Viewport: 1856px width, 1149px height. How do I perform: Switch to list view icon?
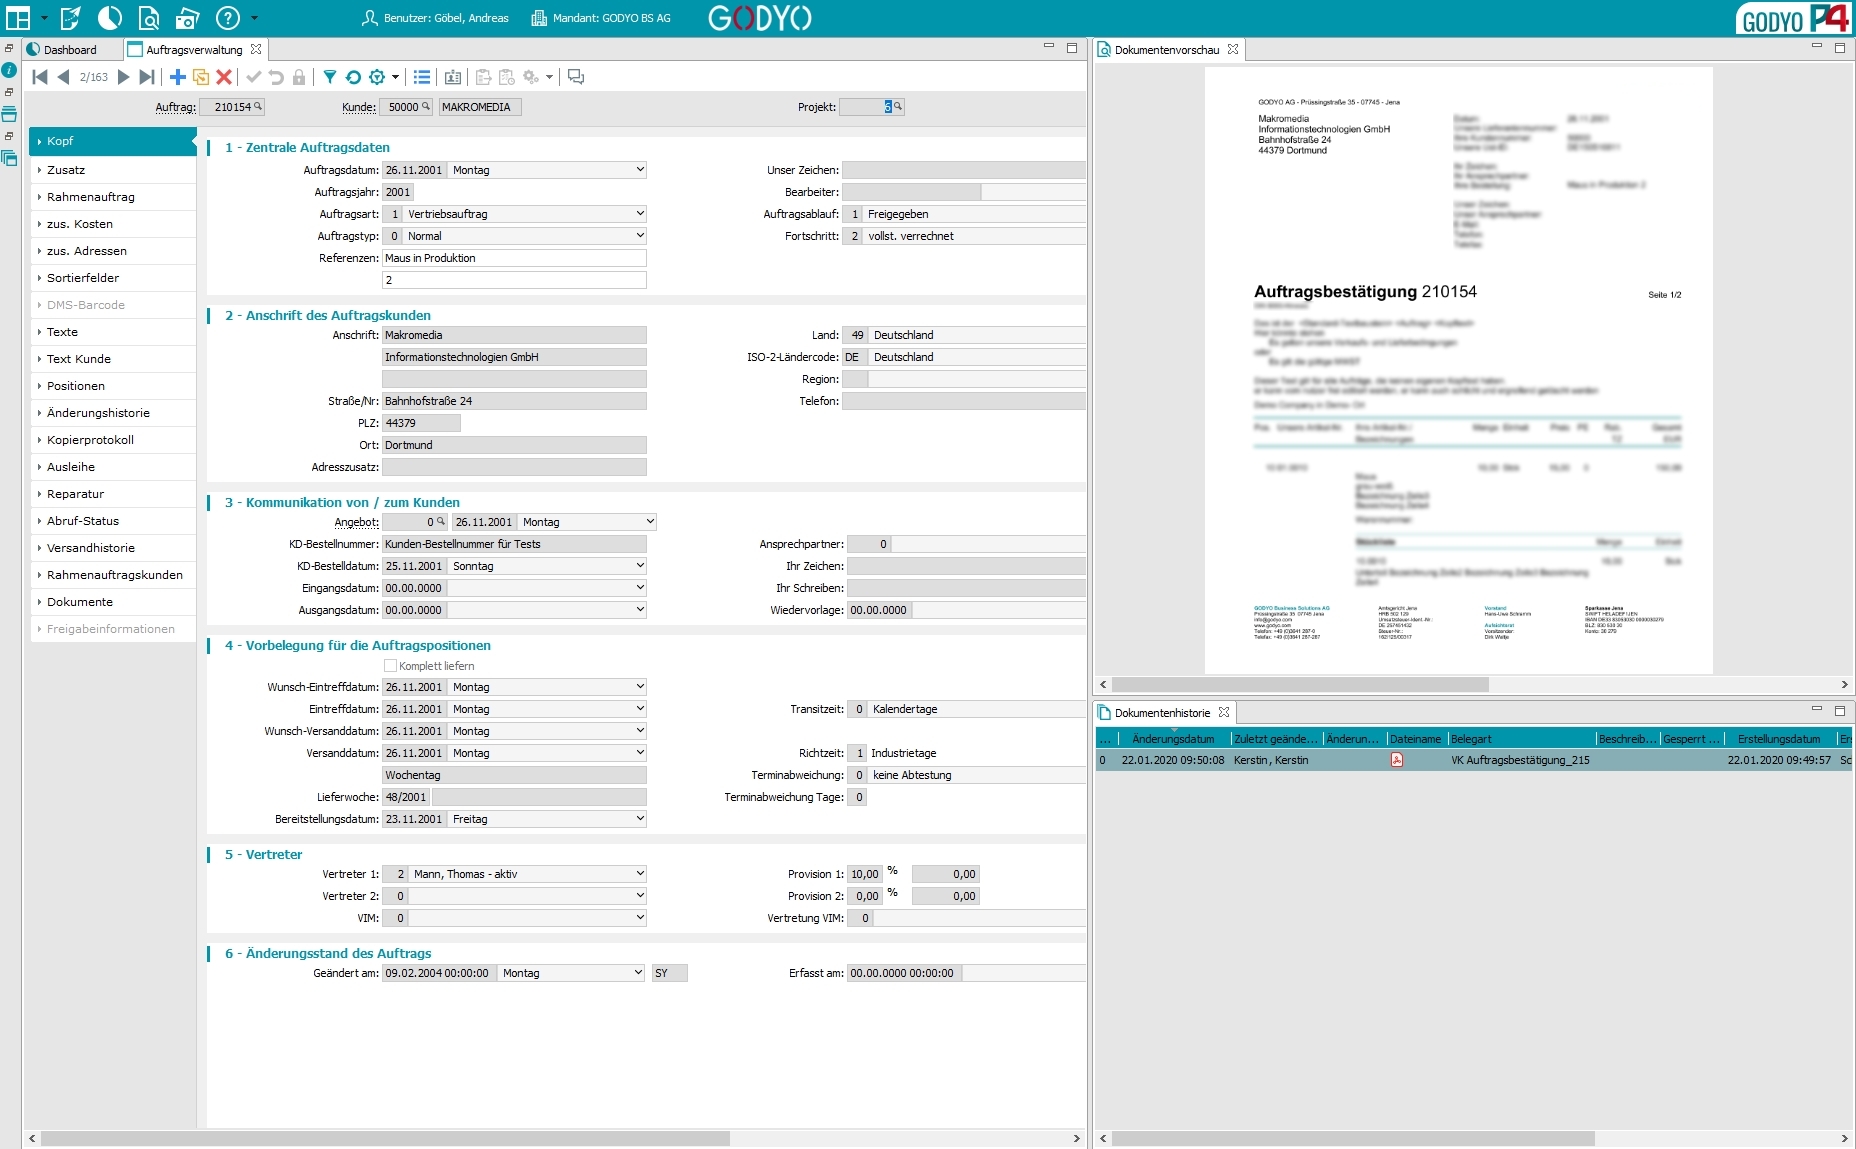(x=422, y=77)
